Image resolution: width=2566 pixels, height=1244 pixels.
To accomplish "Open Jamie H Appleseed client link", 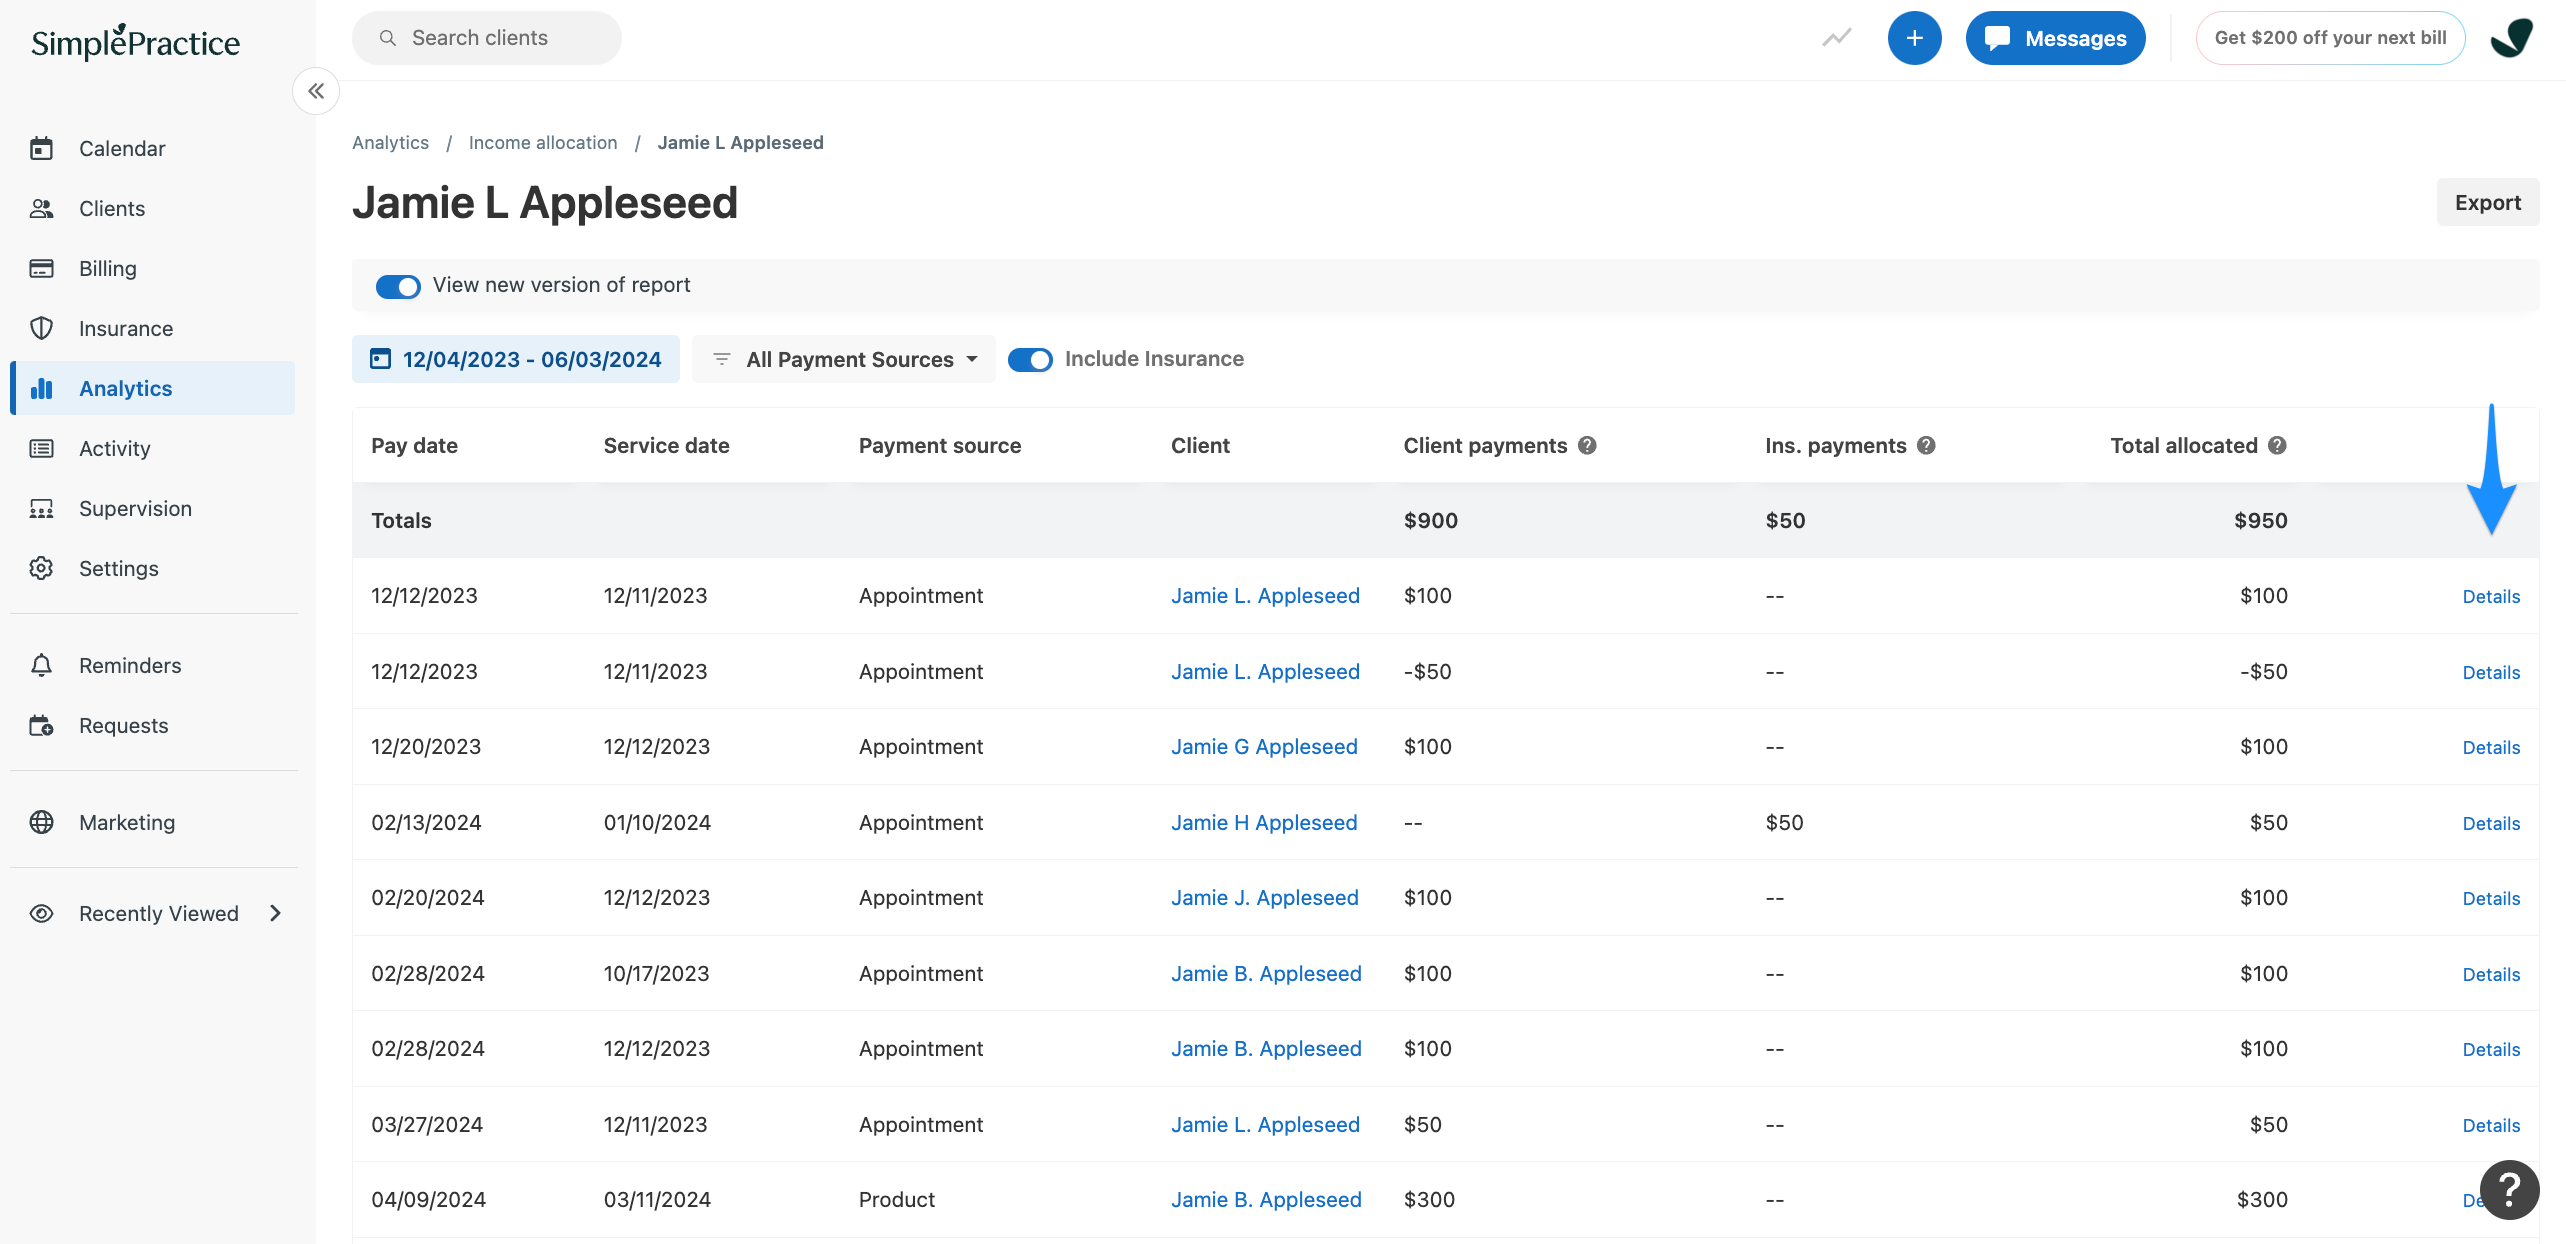I will 1264,822.
